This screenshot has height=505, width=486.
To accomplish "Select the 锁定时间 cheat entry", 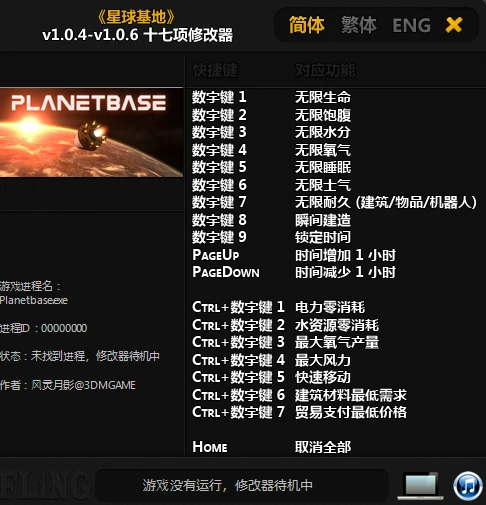I will coord(323,237).
